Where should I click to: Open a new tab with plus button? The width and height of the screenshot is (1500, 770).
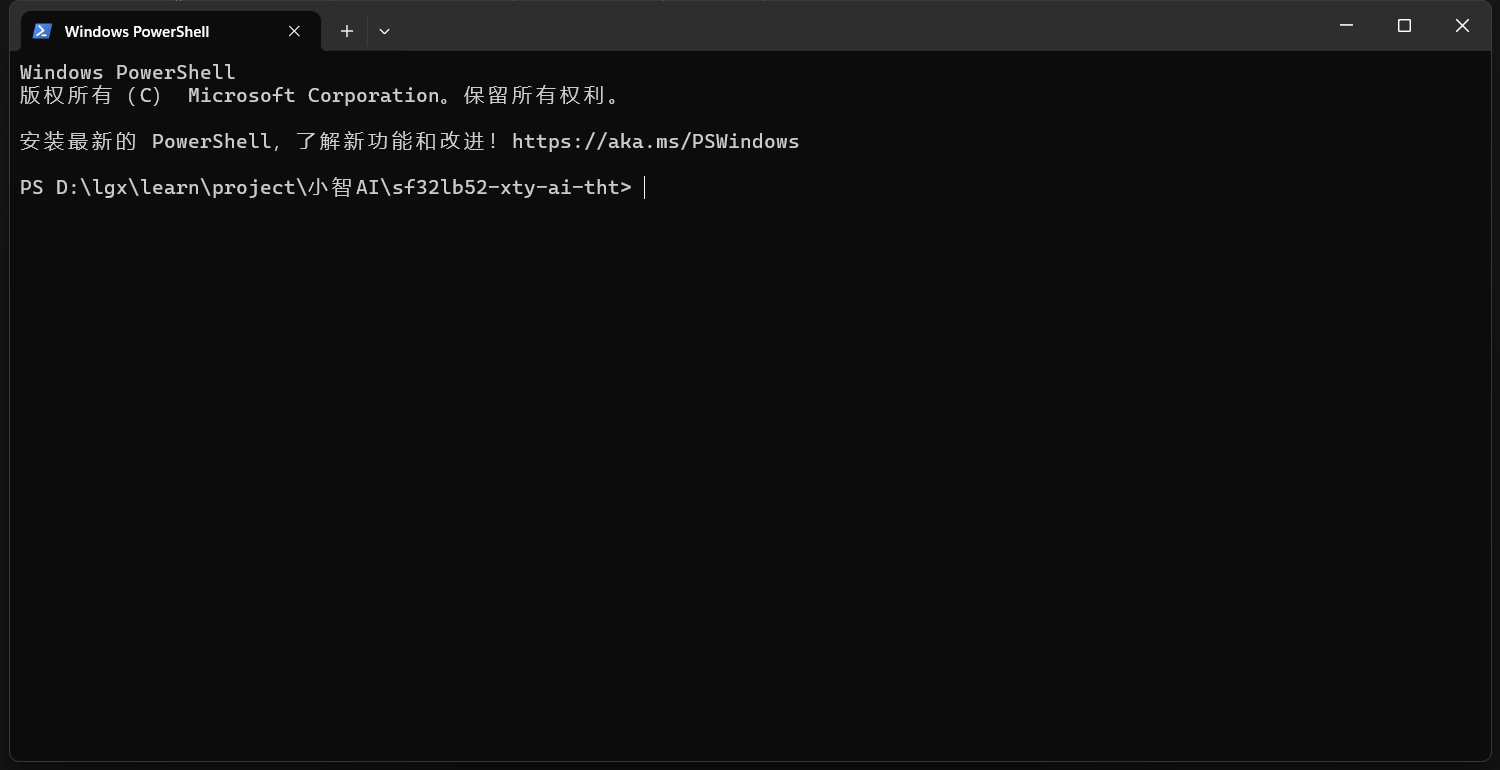[347, 31]
